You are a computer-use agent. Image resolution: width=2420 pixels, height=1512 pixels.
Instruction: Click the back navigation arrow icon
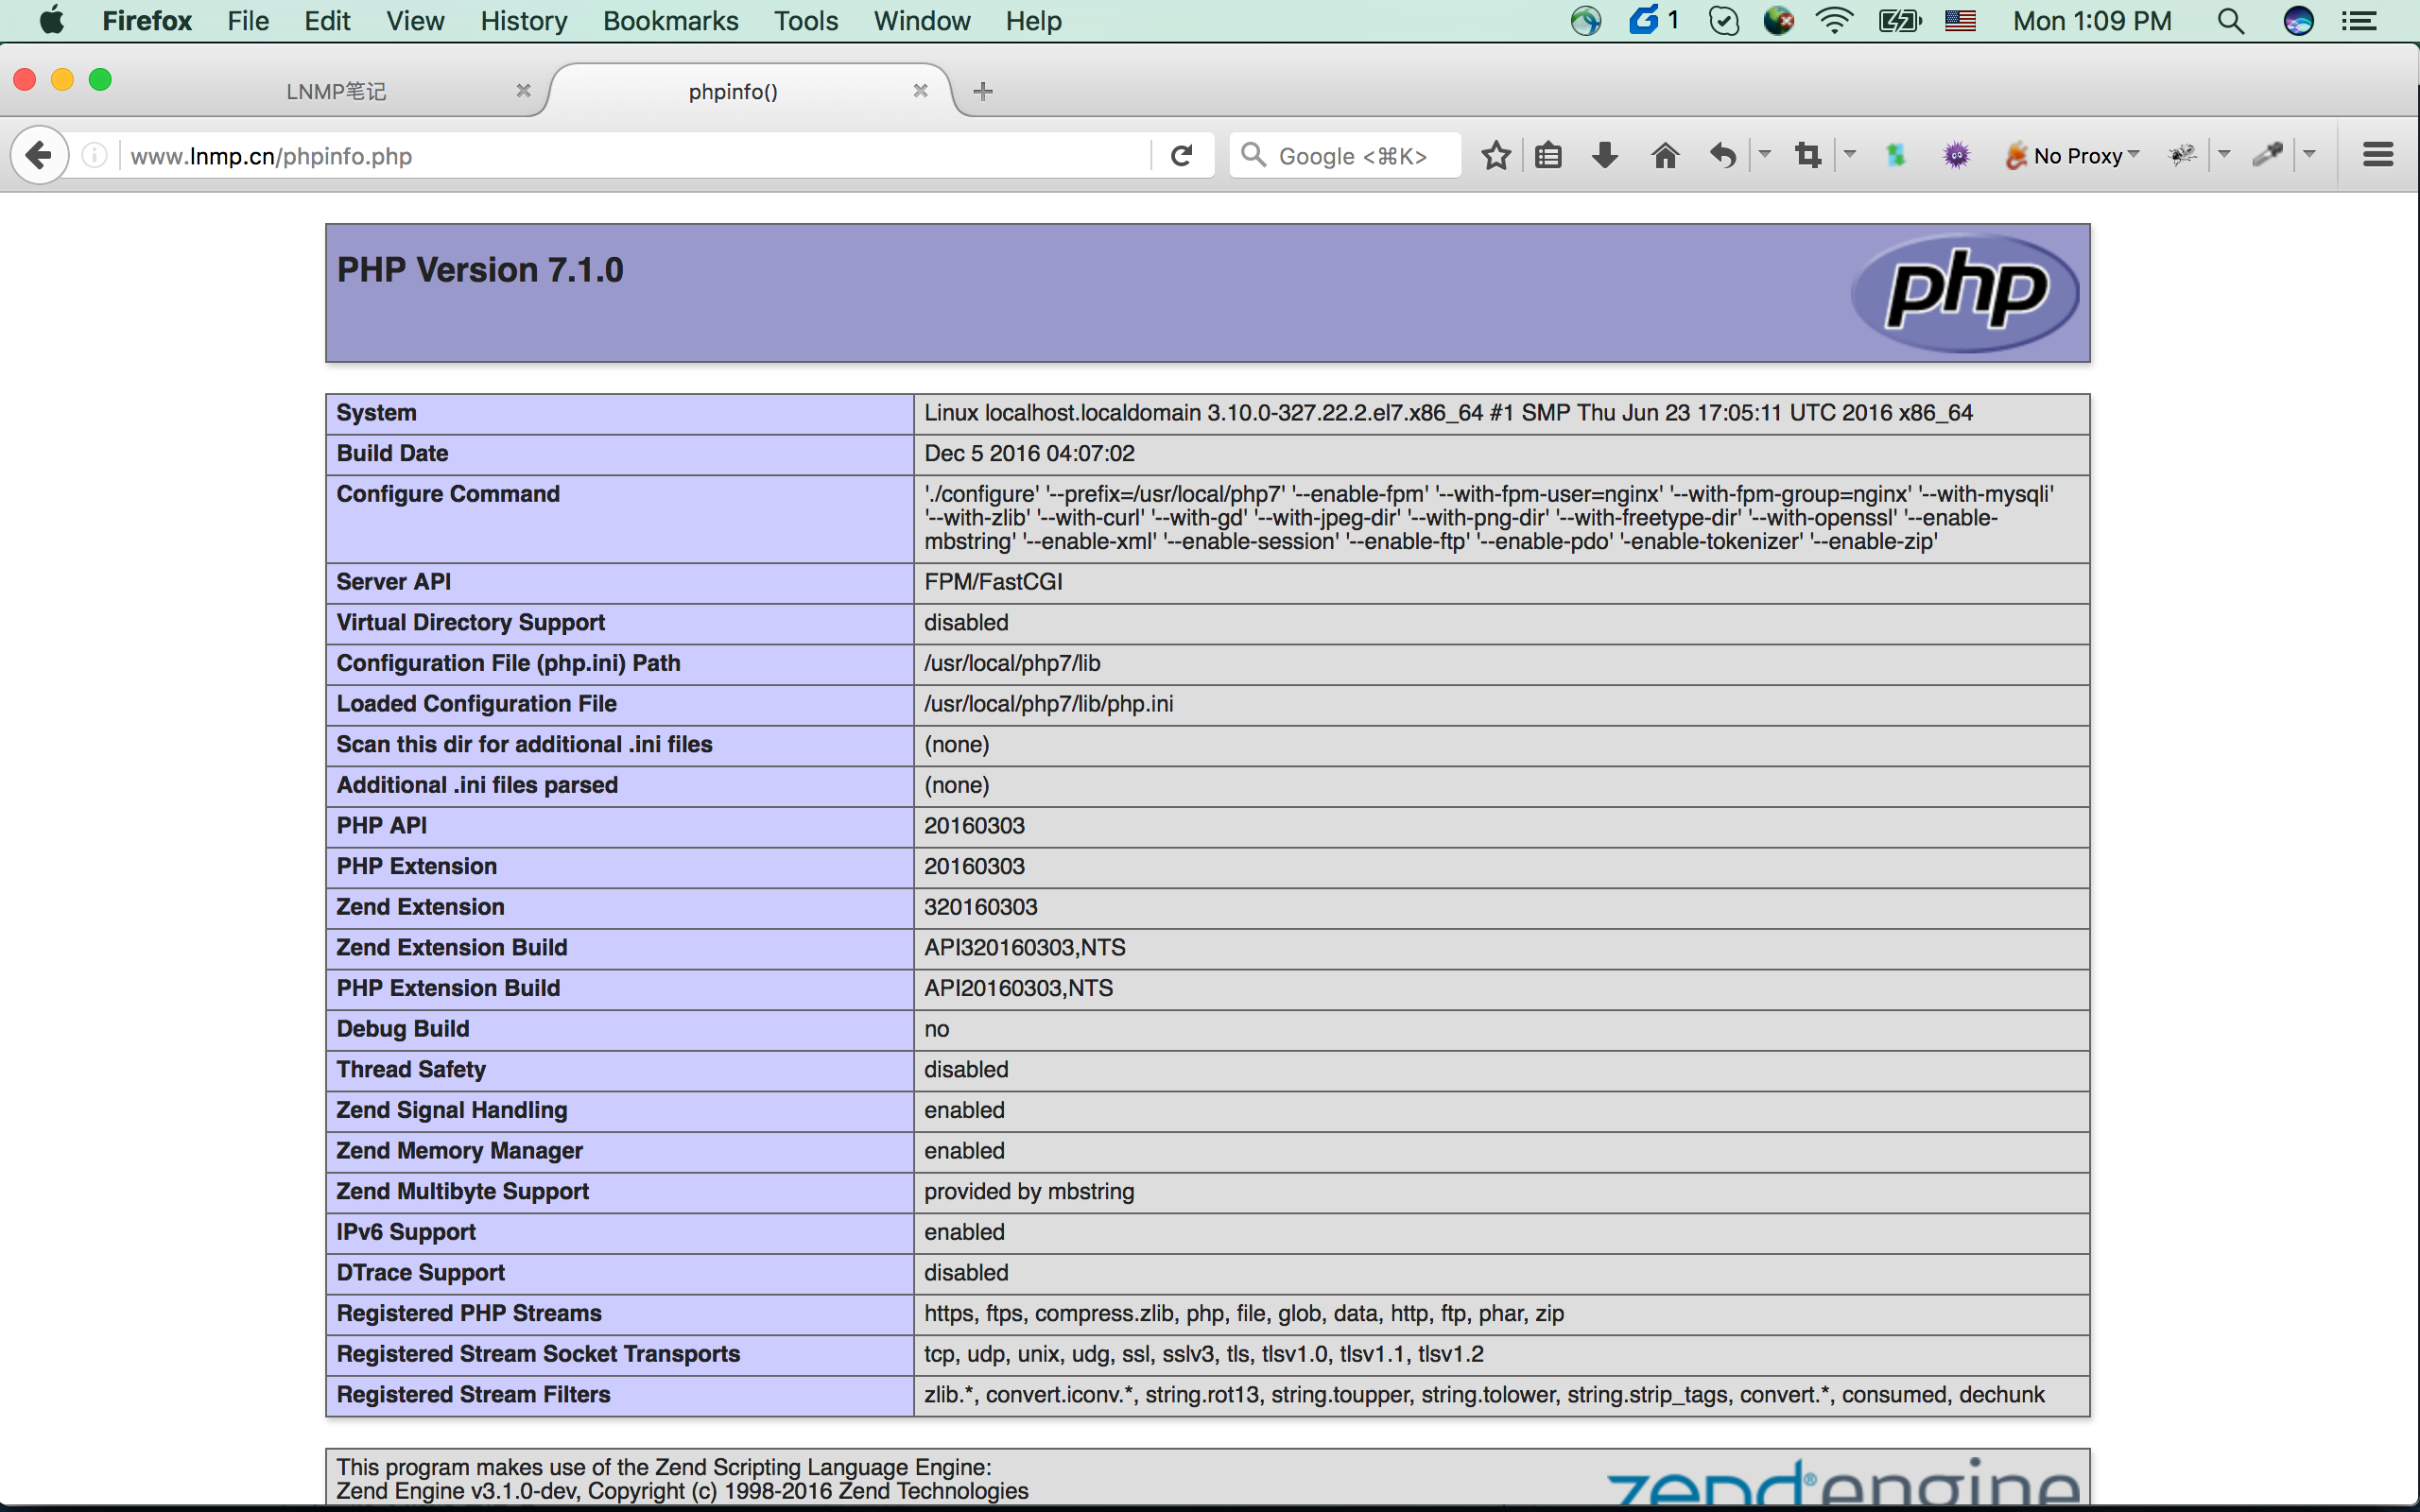tap(39, 155)
